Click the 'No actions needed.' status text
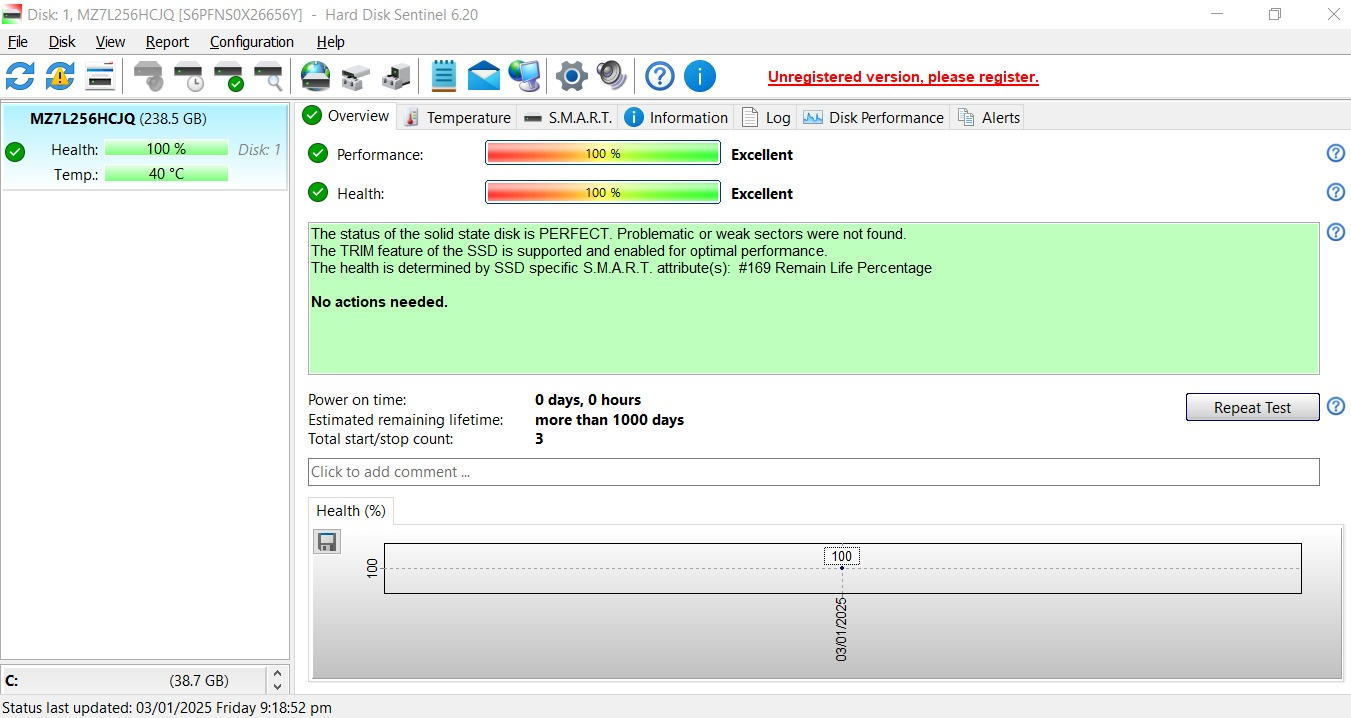The width and height of the screenshot is (1351, 718). click(379, 302)
